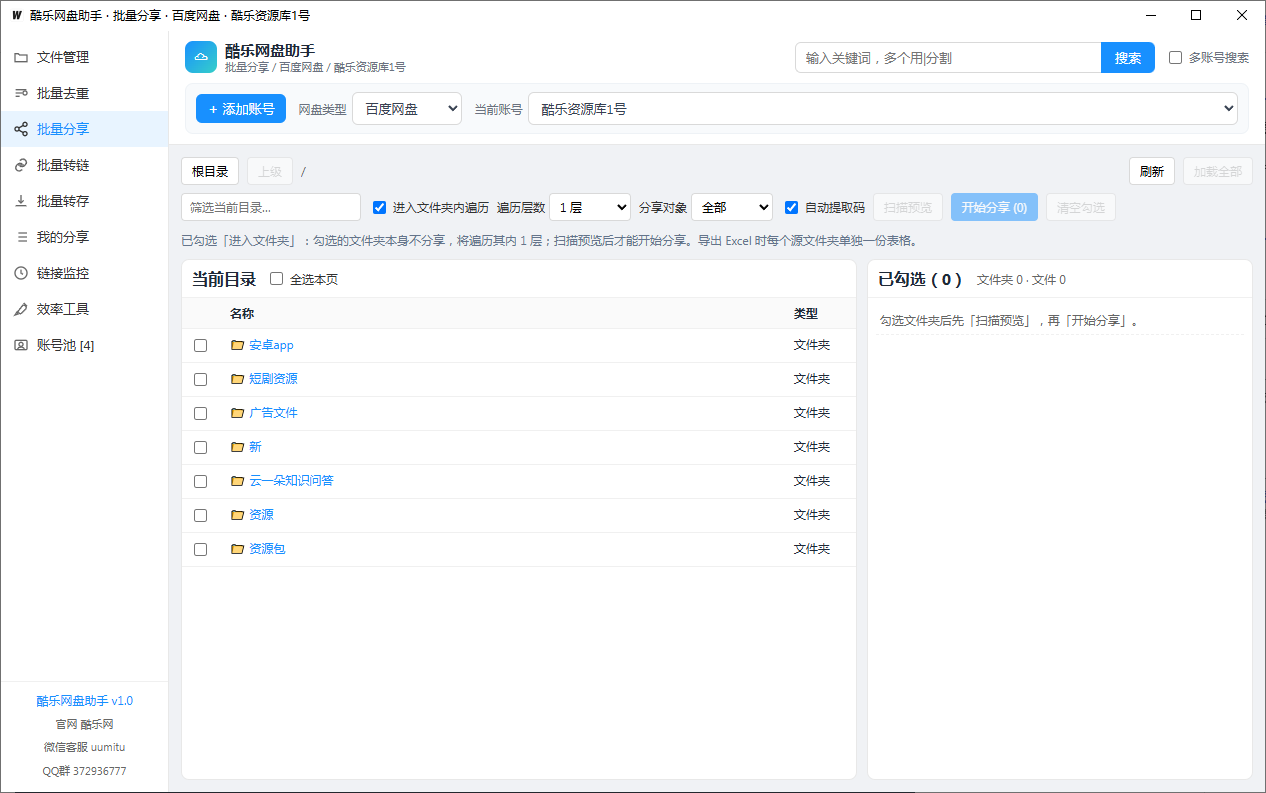Open 文件管理 in the sidebar

[x=84, y=58]
